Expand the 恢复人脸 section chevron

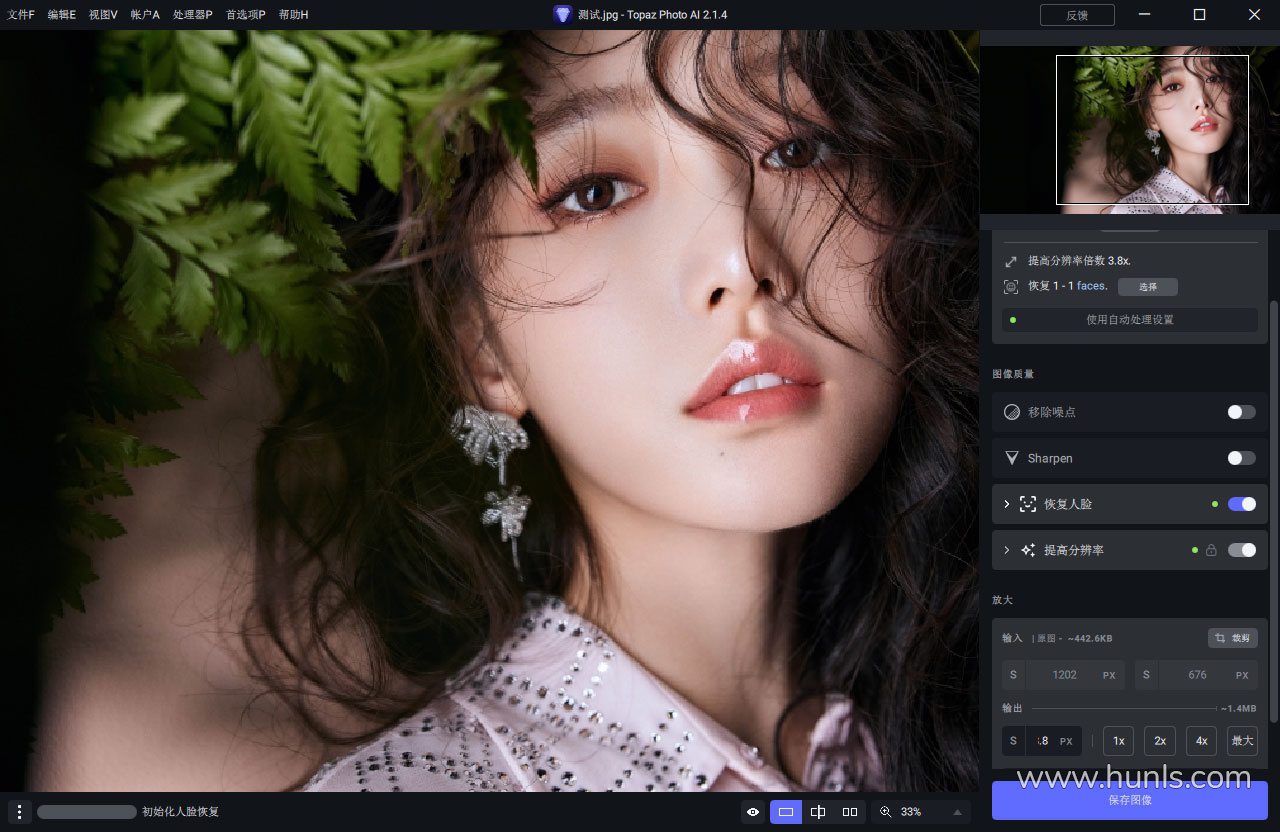pyautogui.click(x=1007, y=504)
